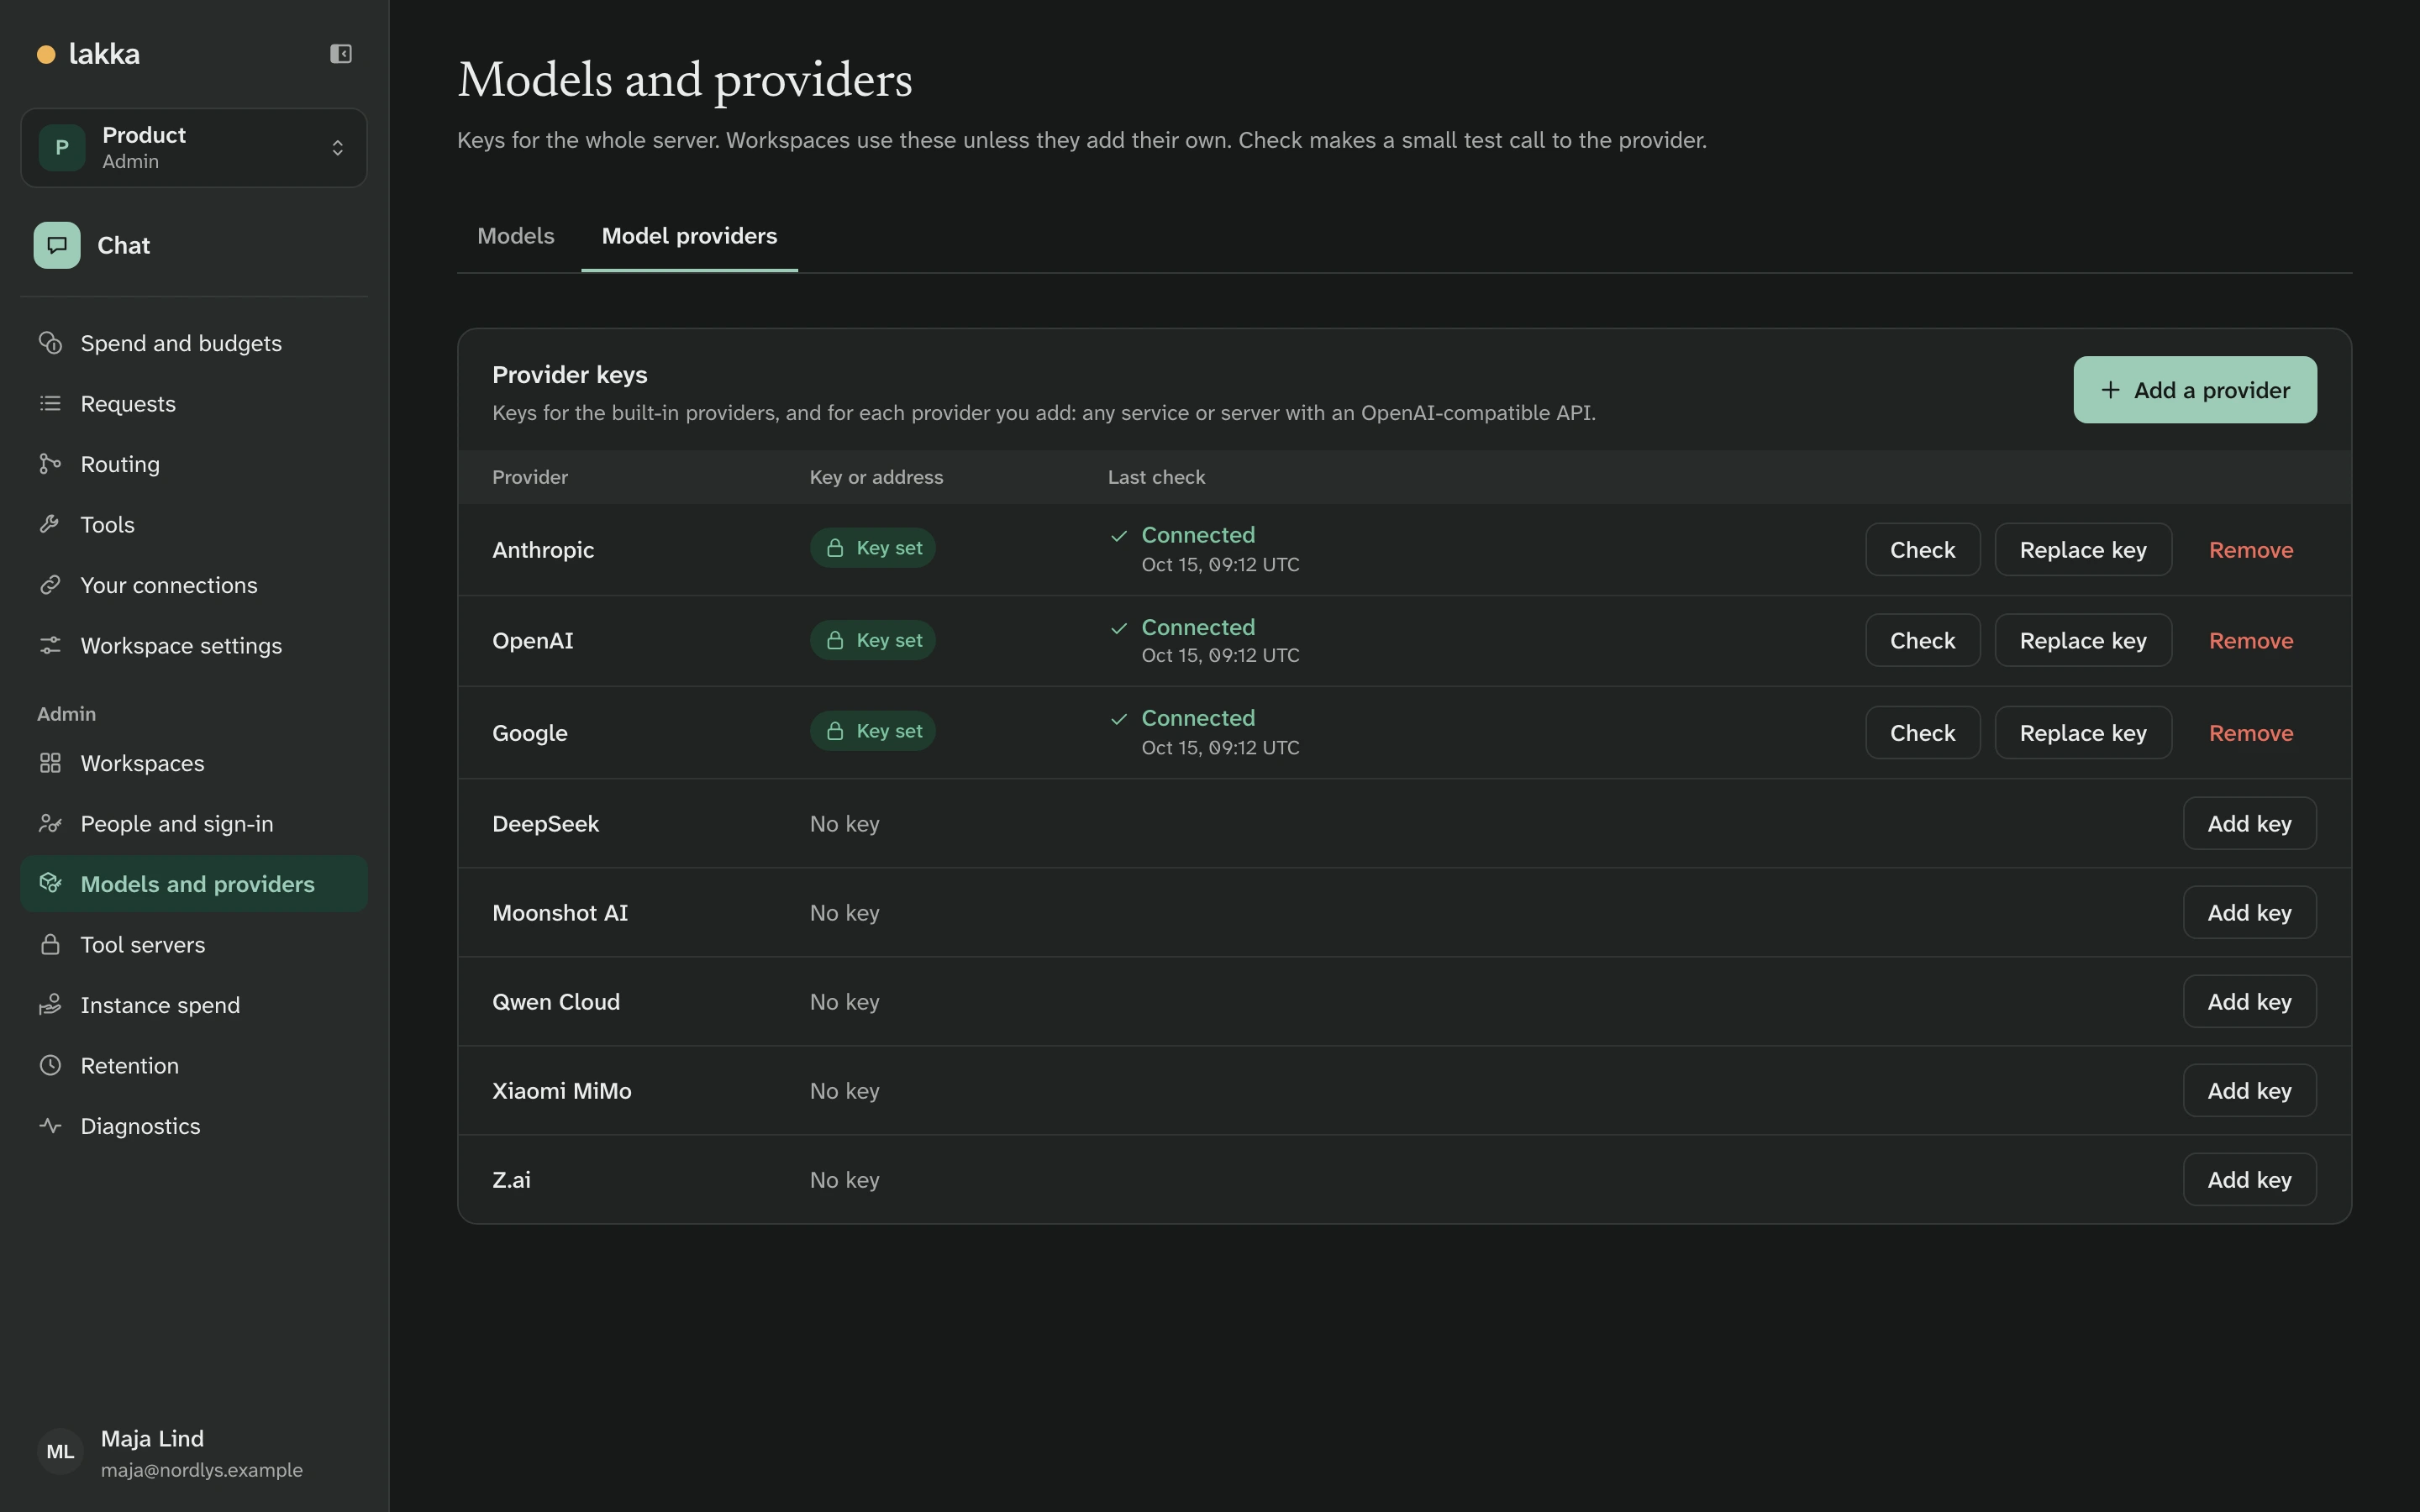Replace key for Google
The height and width of the screenshot is (1512, 2420).
pos(2083,733)
